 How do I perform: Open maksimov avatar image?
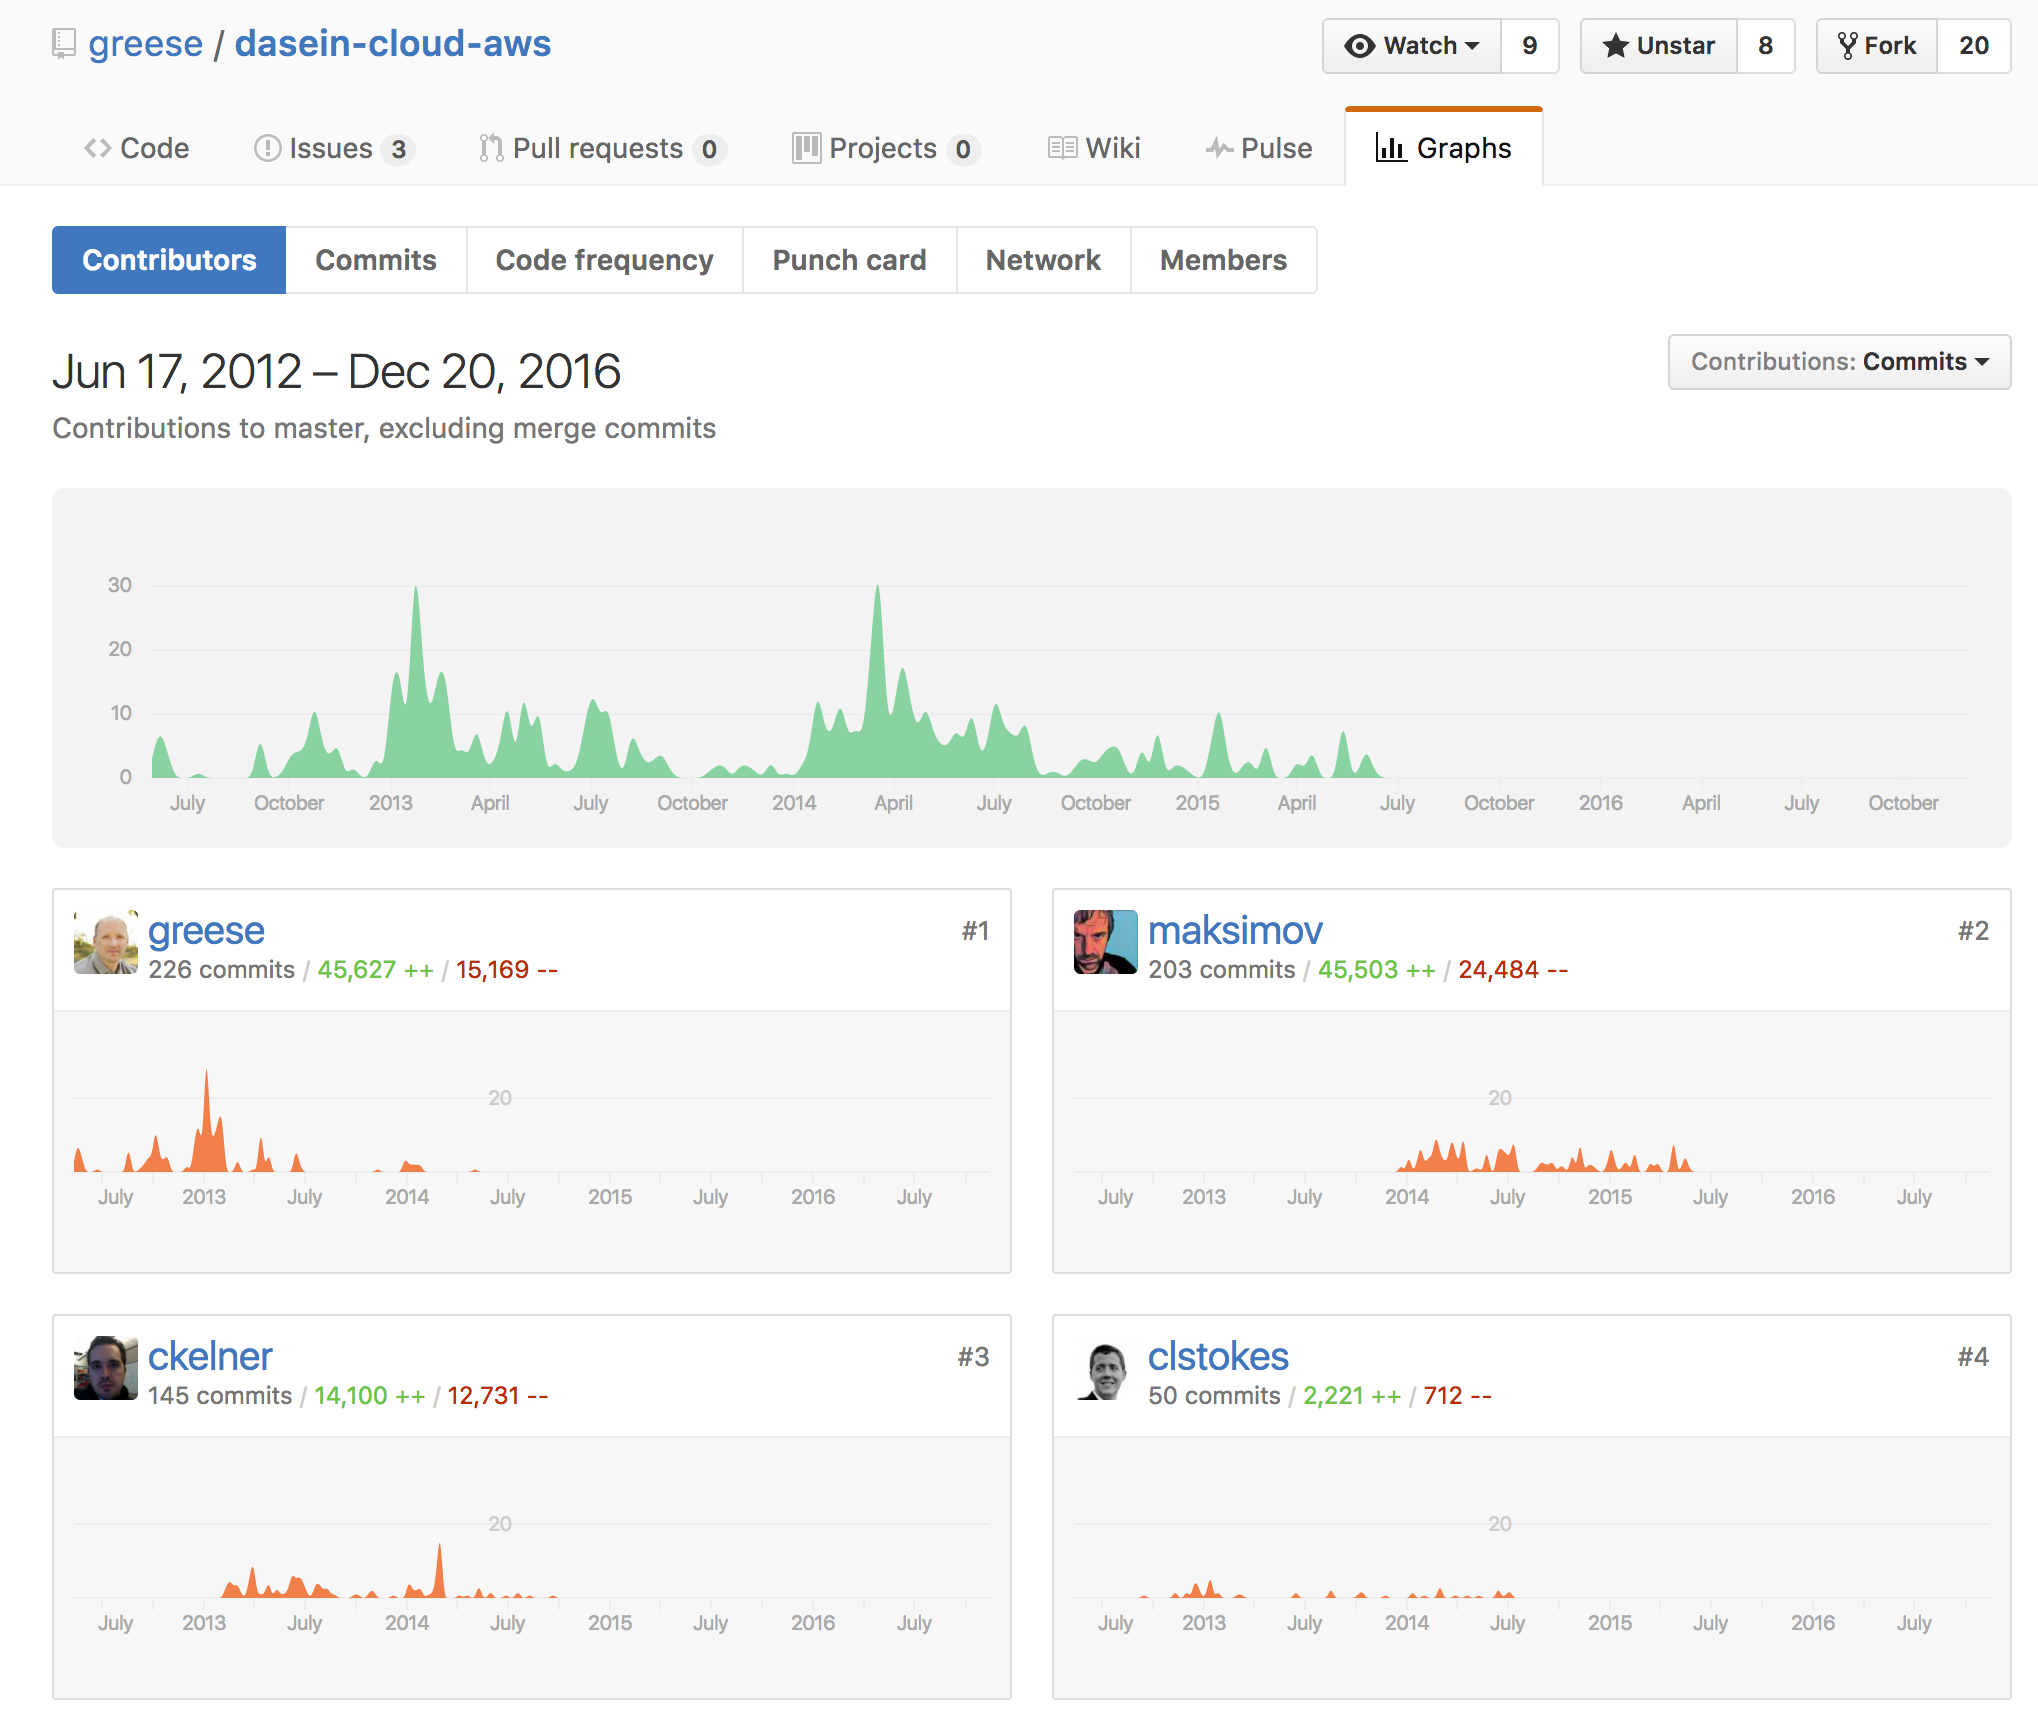click(x=1106, y=942)
